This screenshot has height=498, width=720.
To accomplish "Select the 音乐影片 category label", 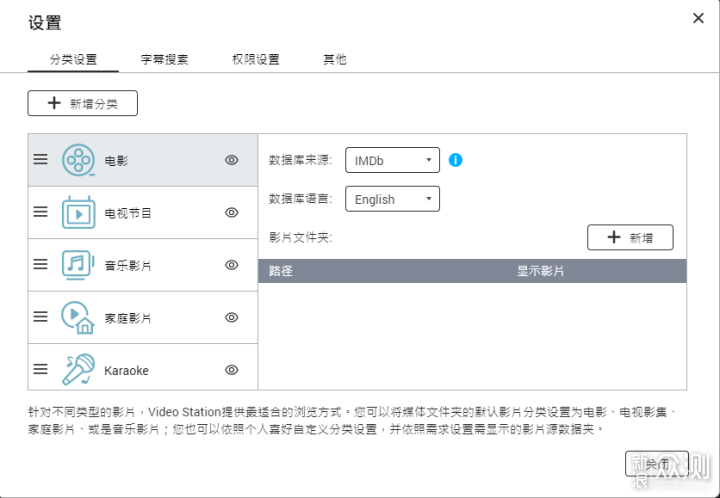I will (x=128, y=265).
